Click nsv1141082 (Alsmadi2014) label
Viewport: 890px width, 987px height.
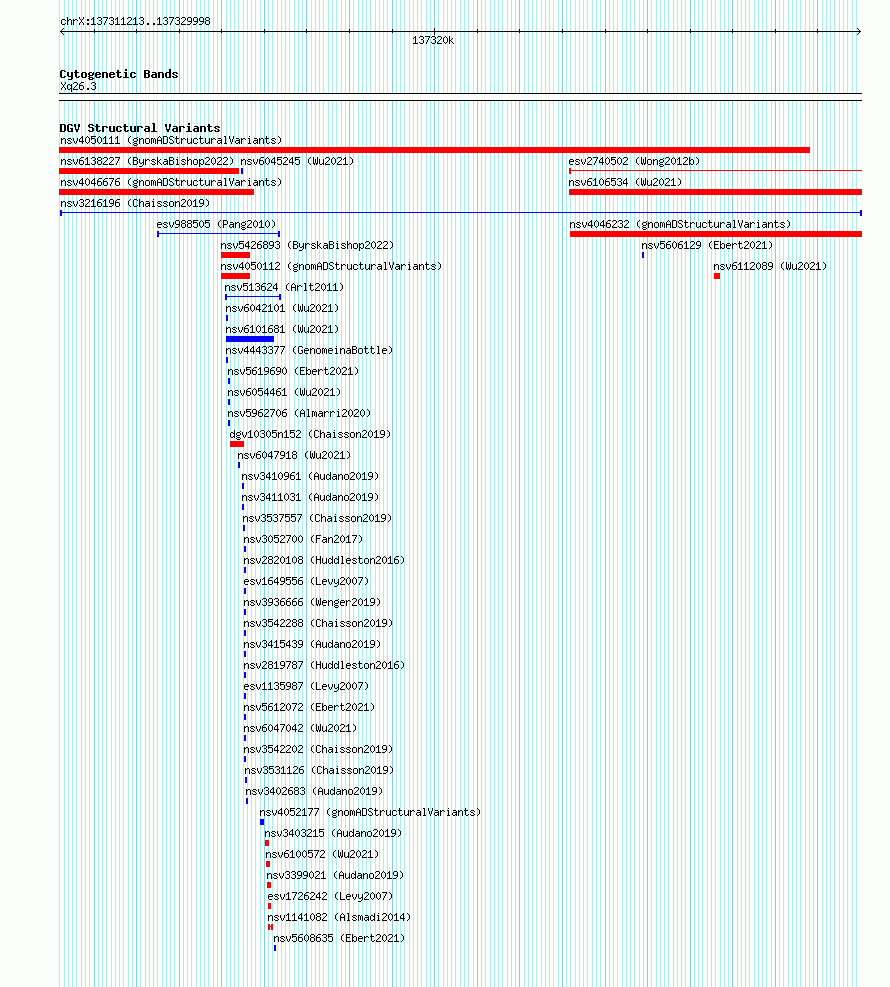[x=339, y=917]
